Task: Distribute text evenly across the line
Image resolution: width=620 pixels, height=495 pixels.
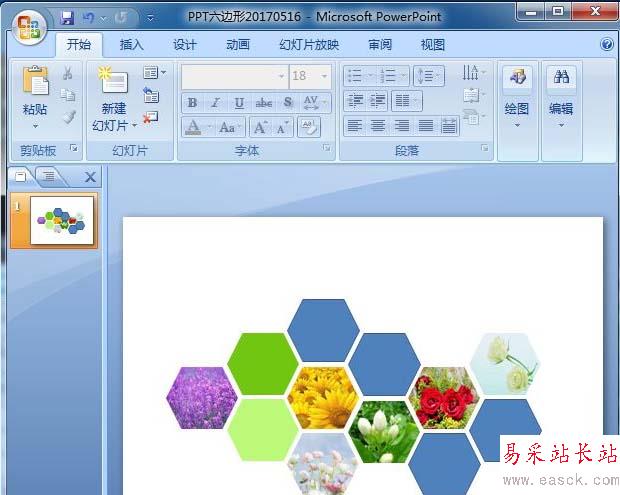Action: coord(448,126)
